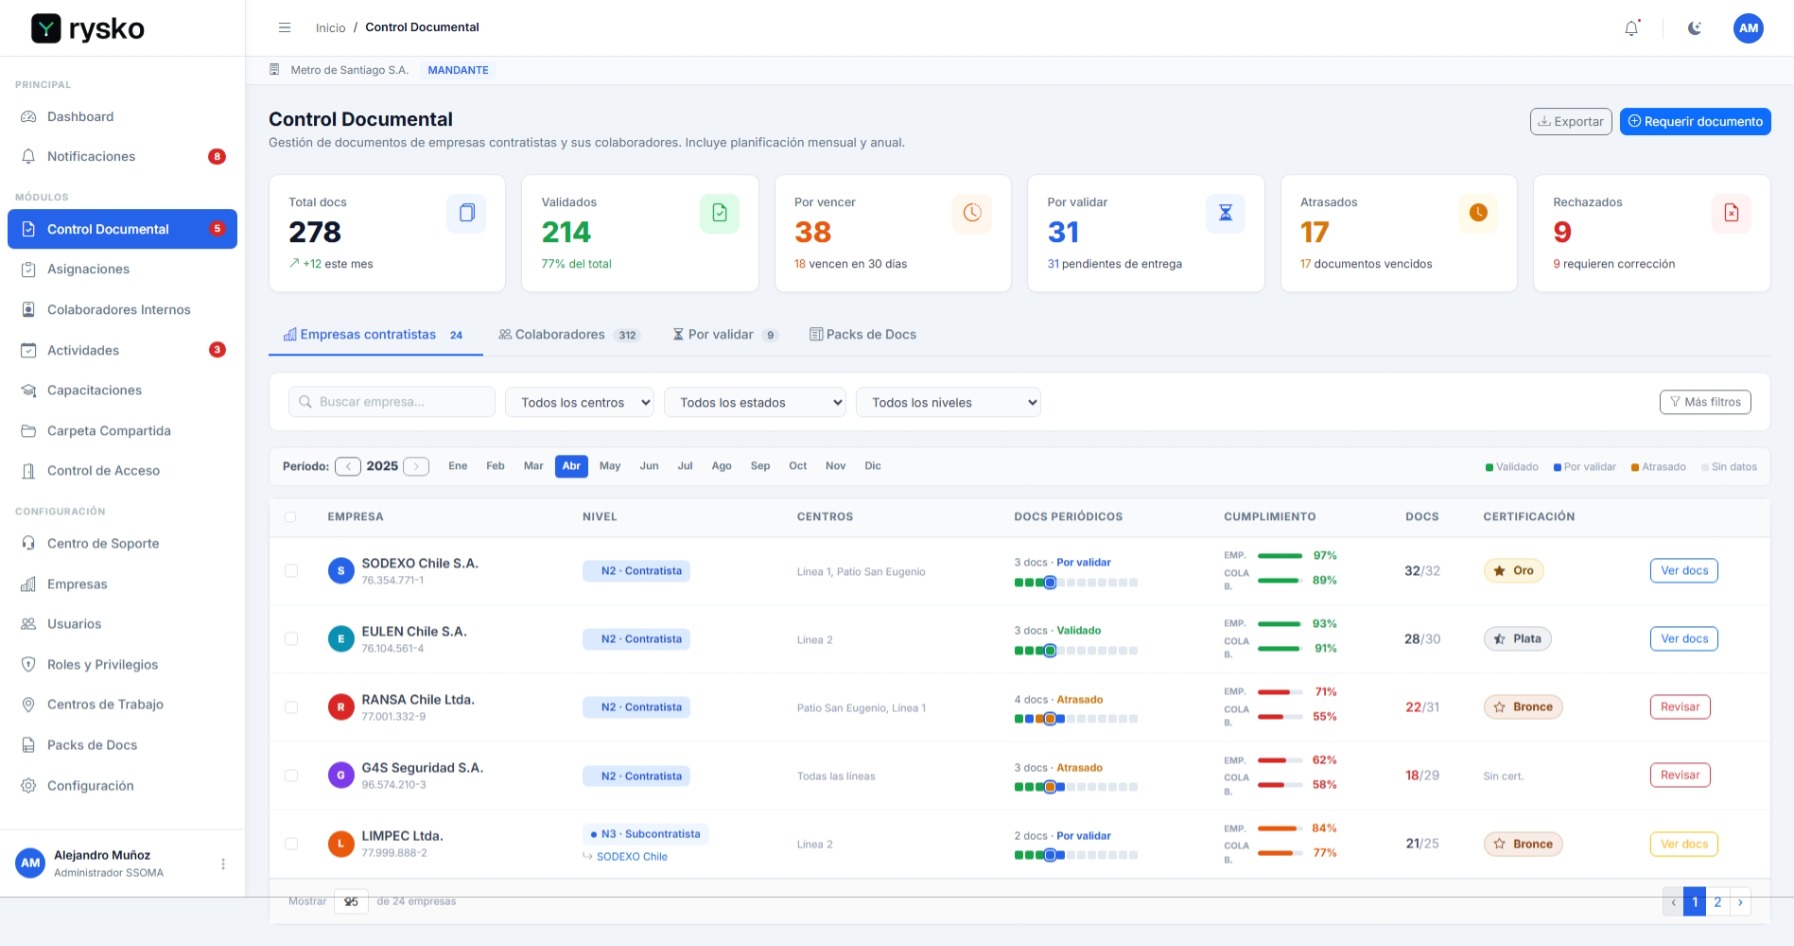
Task: Click the Por vencer clock icon
Action: click(972, 213)
